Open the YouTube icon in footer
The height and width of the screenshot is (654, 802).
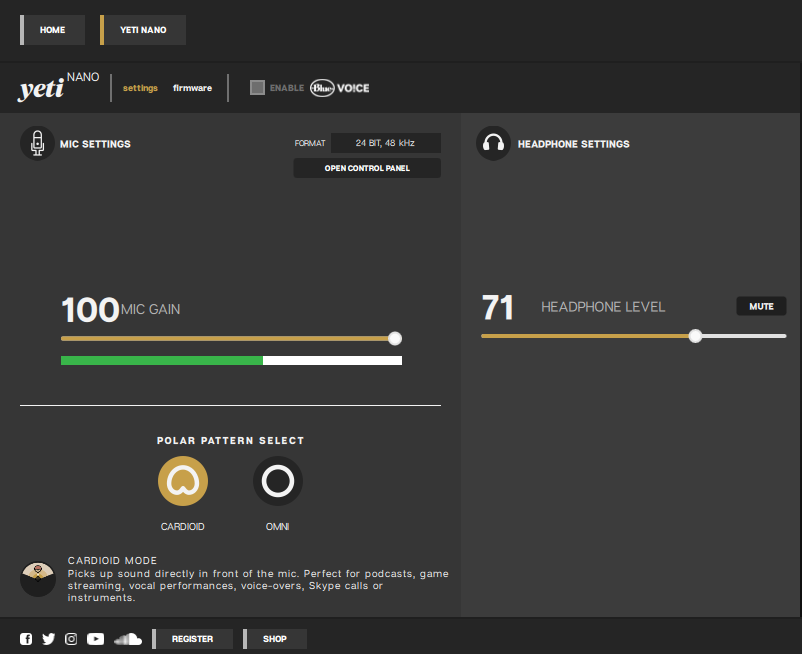[95, 639]
